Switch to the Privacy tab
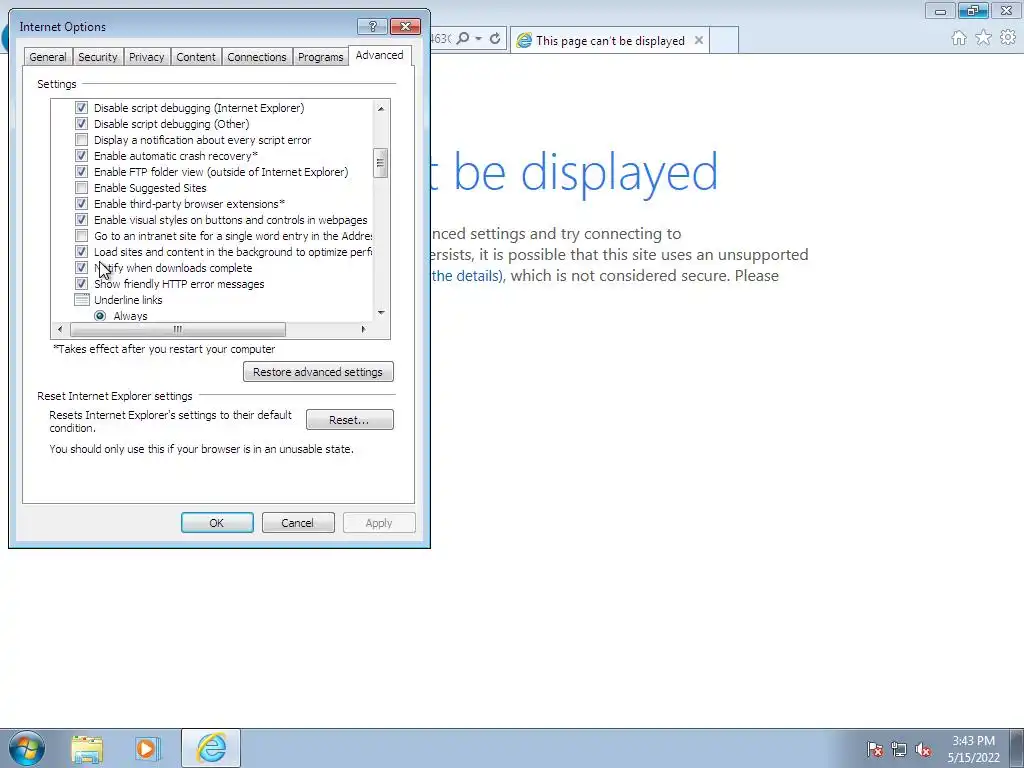Viewport: 1024px width, 768px height. (146, 57)
